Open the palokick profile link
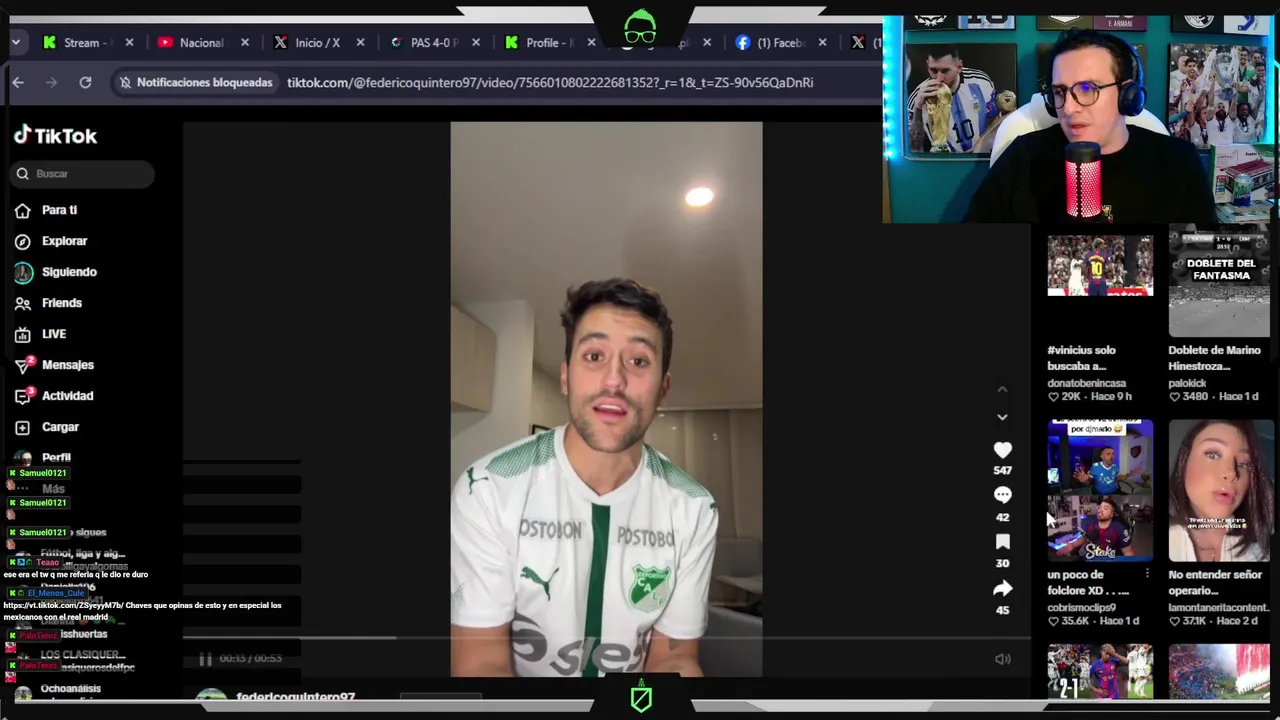1280x720 pixels. click(1187, 383)
